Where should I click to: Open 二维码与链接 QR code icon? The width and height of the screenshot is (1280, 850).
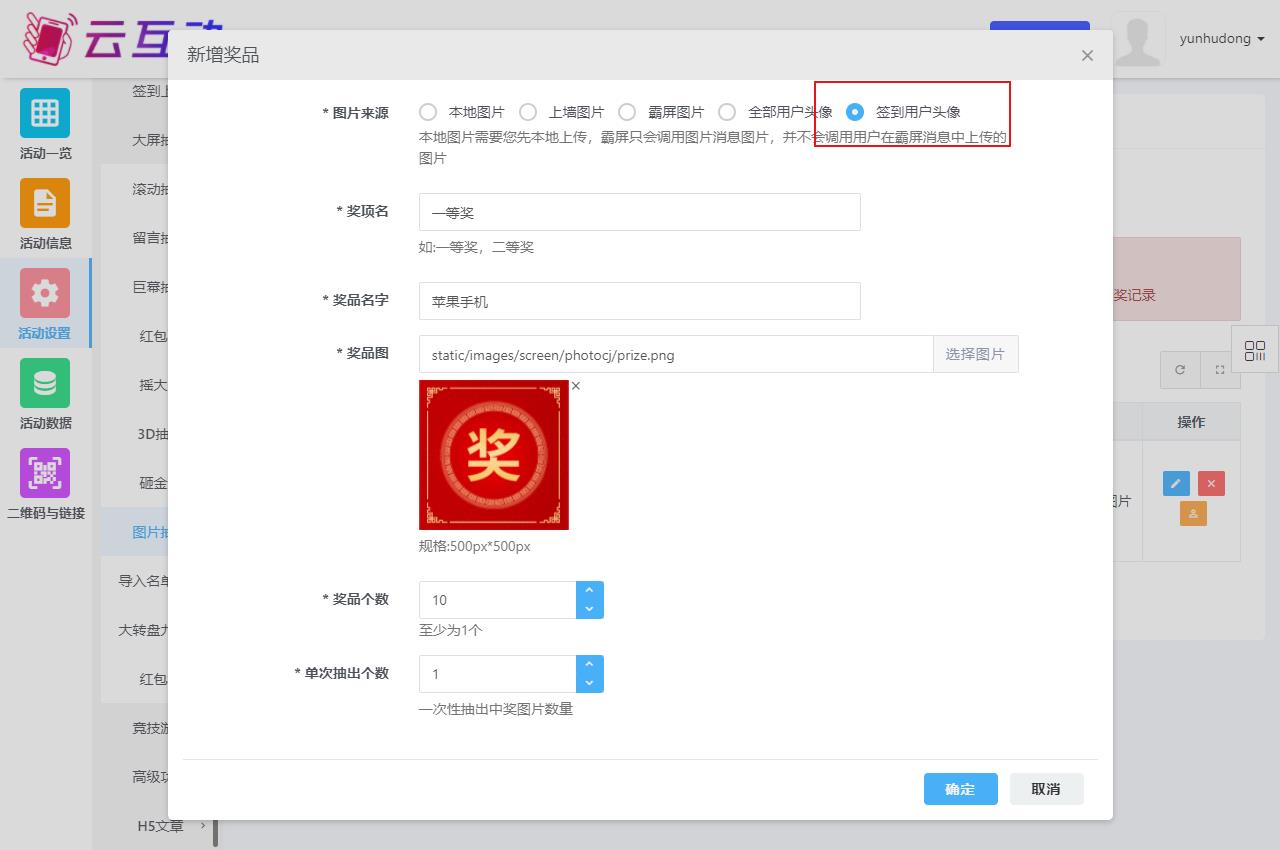45,473
